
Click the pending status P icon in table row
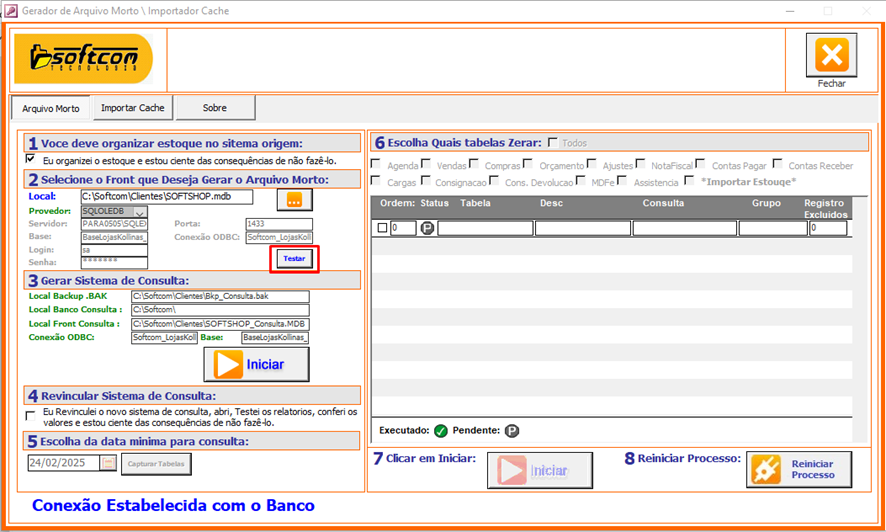click(x=427, y=228)
